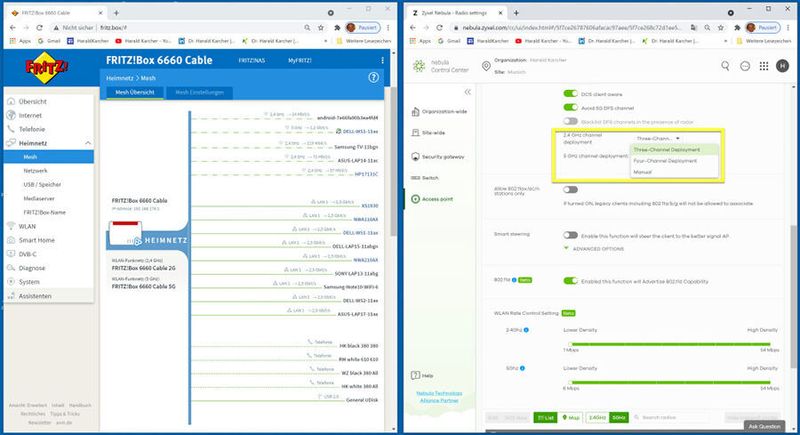Open the Nebula apps grid icon
800x435 pixels.
[764, 66]
